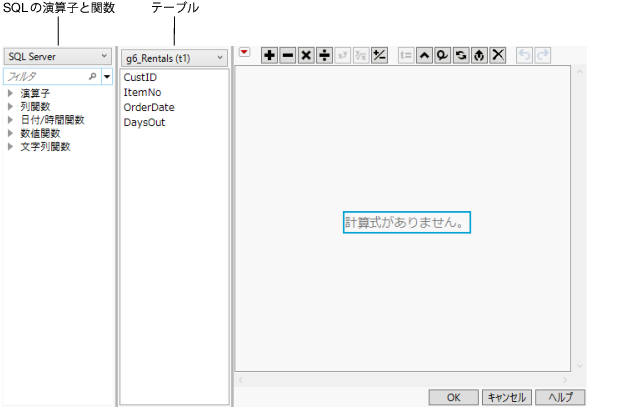
Task: Open the SQL Server dialect dropdown
Action: [58, 56]
